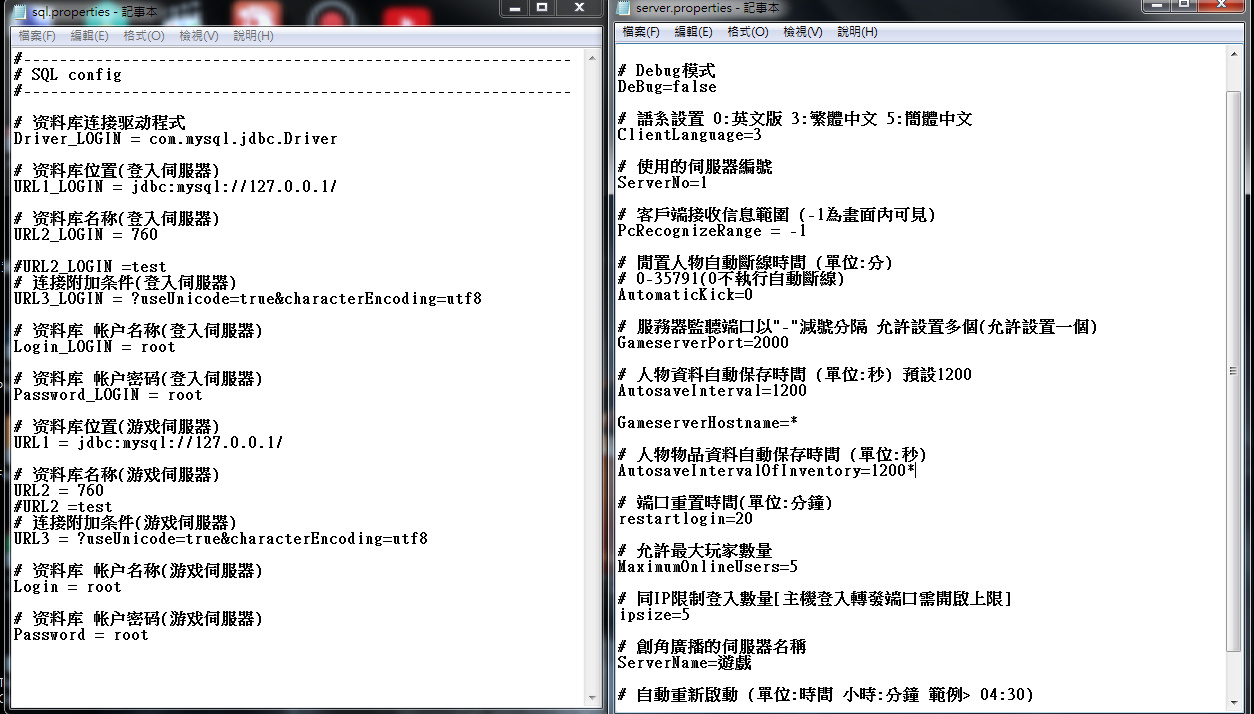
Task: Click commented line "#URL2_LOGIN =test"
Action: coord(90,267)
